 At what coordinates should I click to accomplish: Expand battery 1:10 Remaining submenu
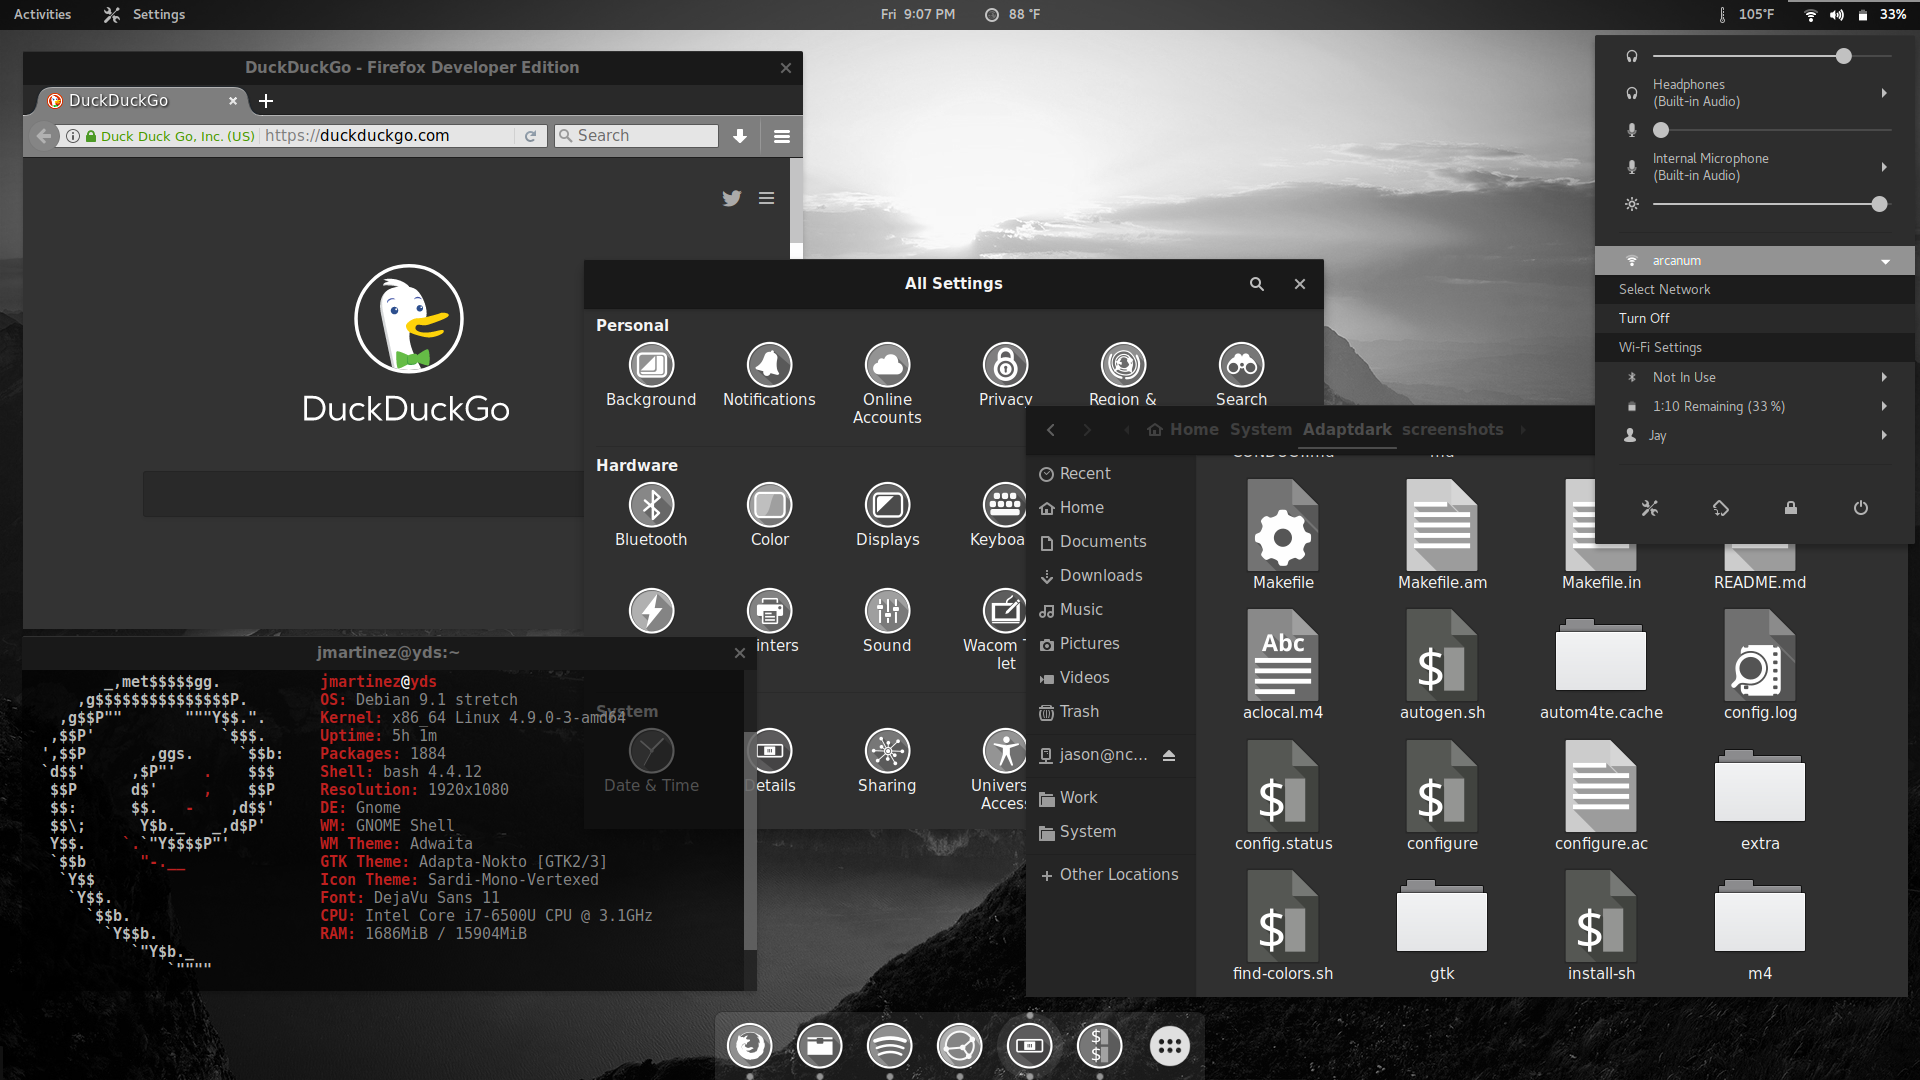point(1884,406)
